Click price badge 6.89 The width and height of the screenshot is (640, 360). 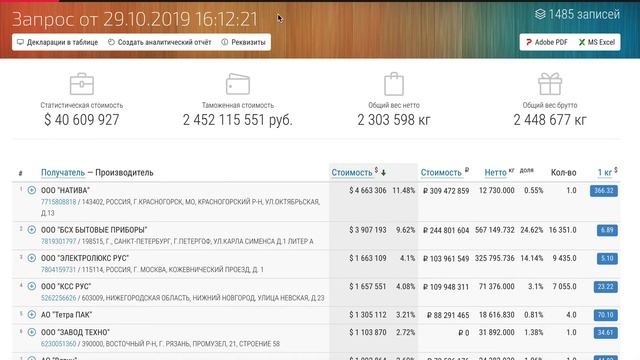[x=607, y=230]
